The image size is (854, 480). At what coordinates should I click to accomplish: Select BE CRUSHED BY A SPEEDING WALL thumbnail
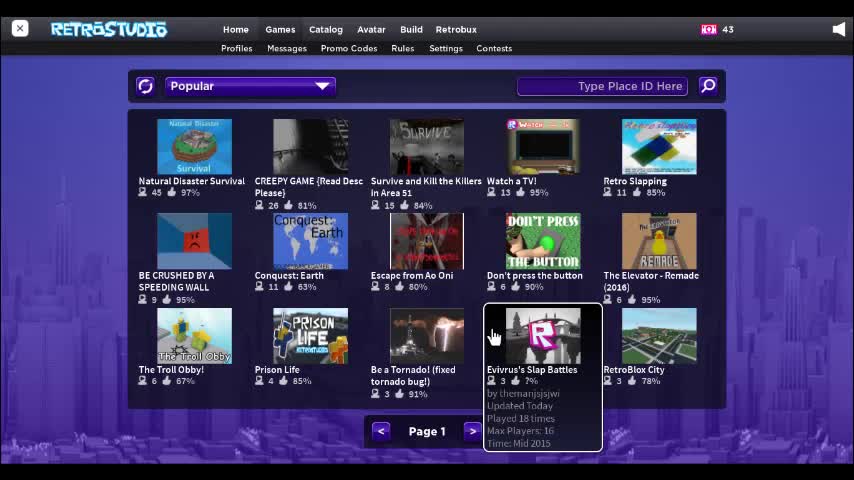point(194,241)
